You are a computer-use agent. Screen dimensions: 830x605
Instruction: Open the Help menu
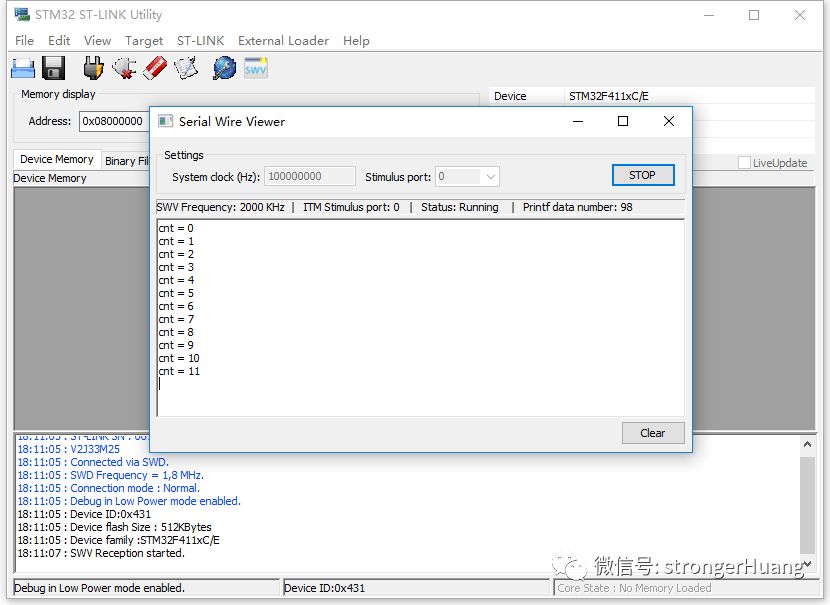(x=356, y=41)
